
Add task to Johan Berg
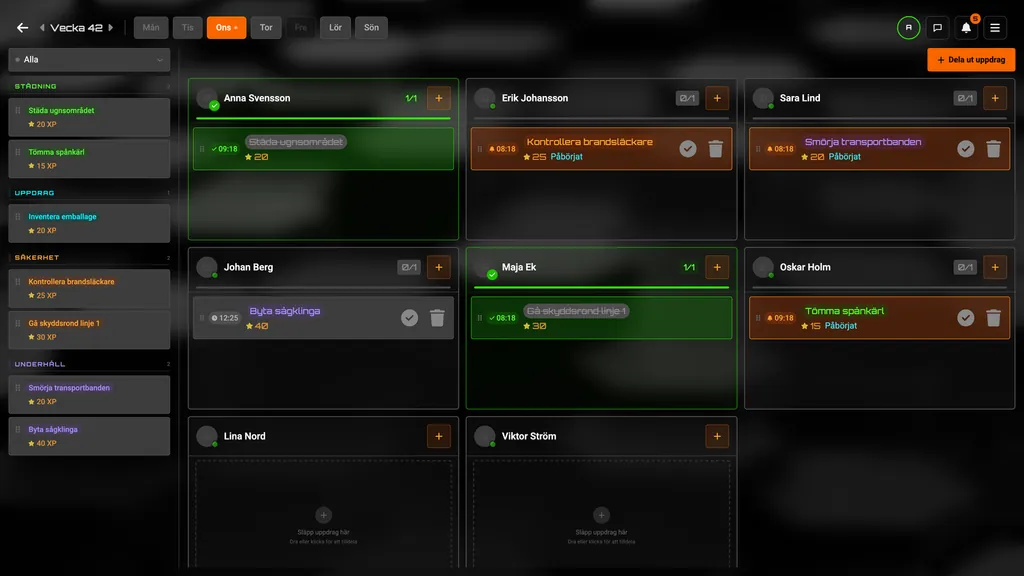click(439, 267)
